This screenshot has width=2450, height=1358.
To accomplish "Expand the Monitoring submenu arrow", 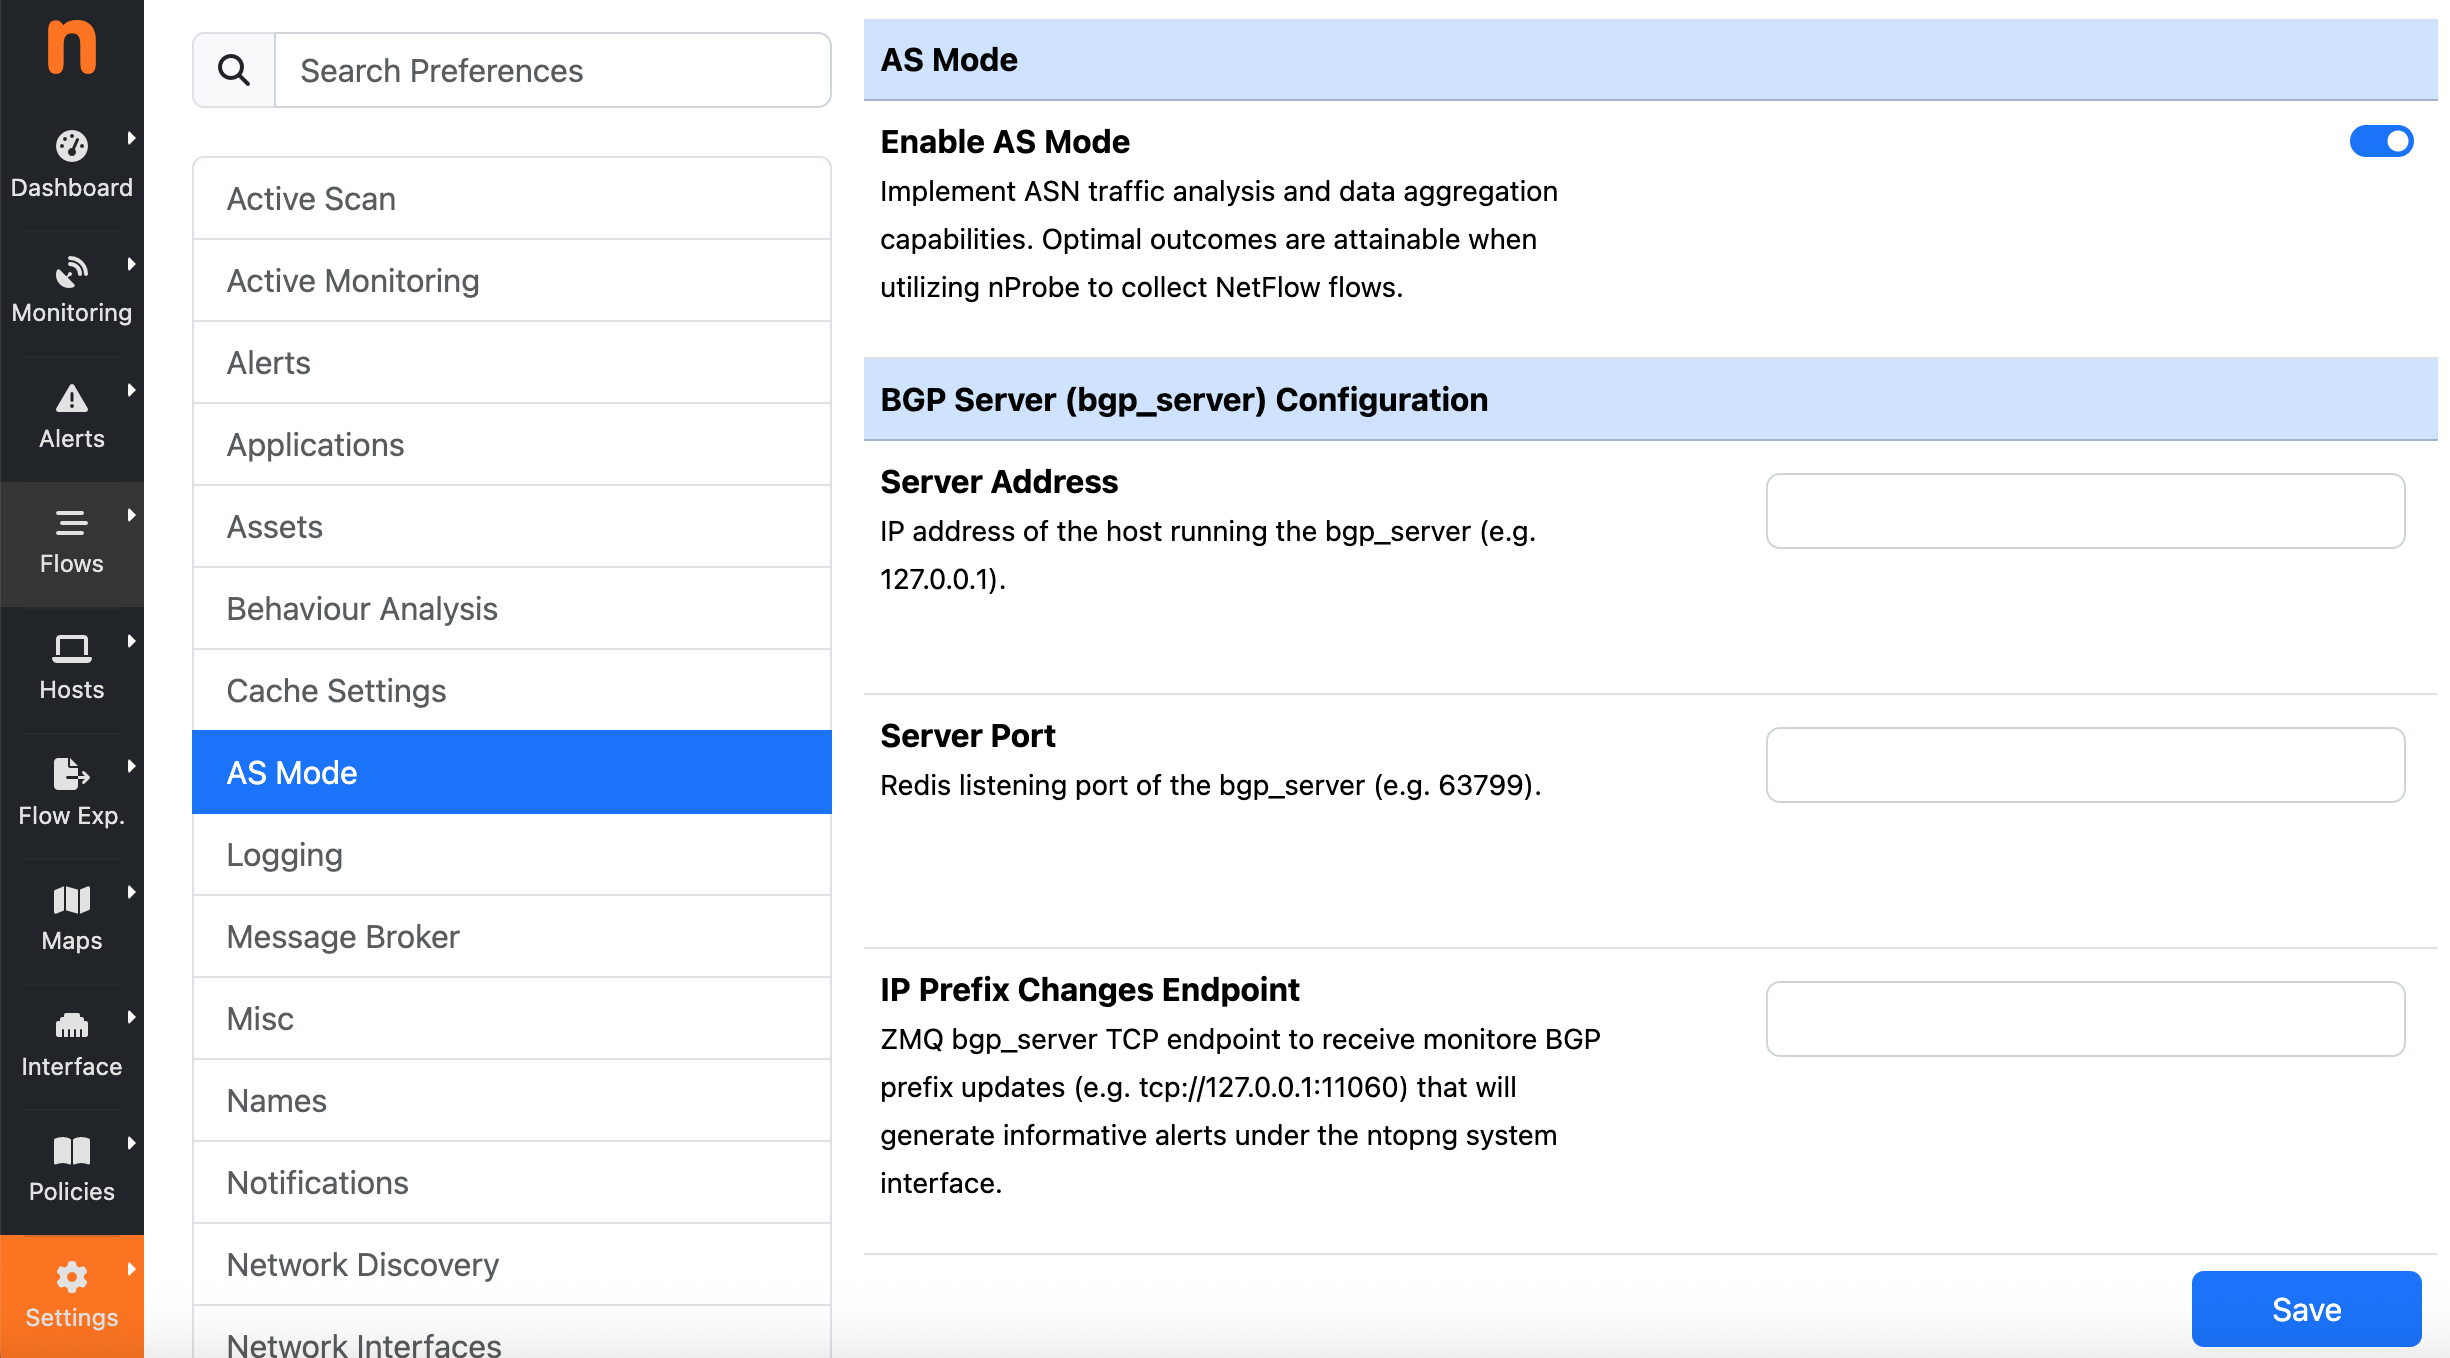I will tap(131, 264).
